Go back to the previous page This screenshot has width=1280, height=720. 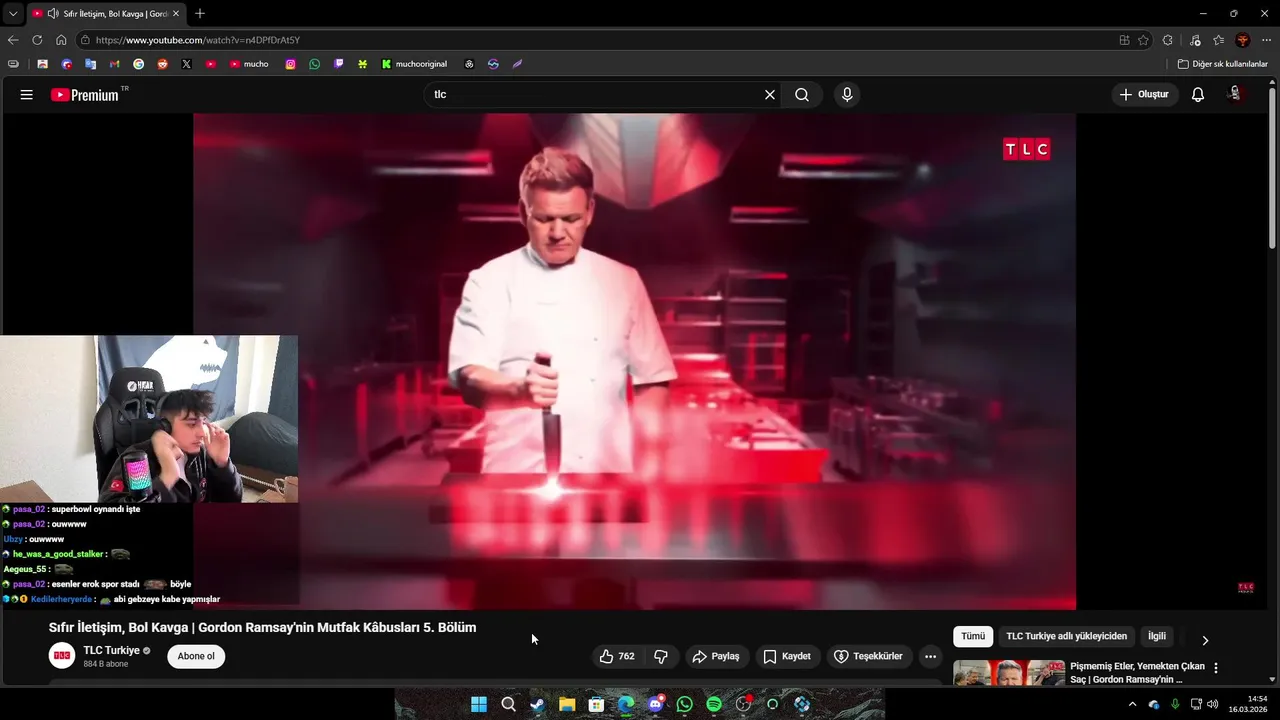pyautogui.click(x=13, y=40)
